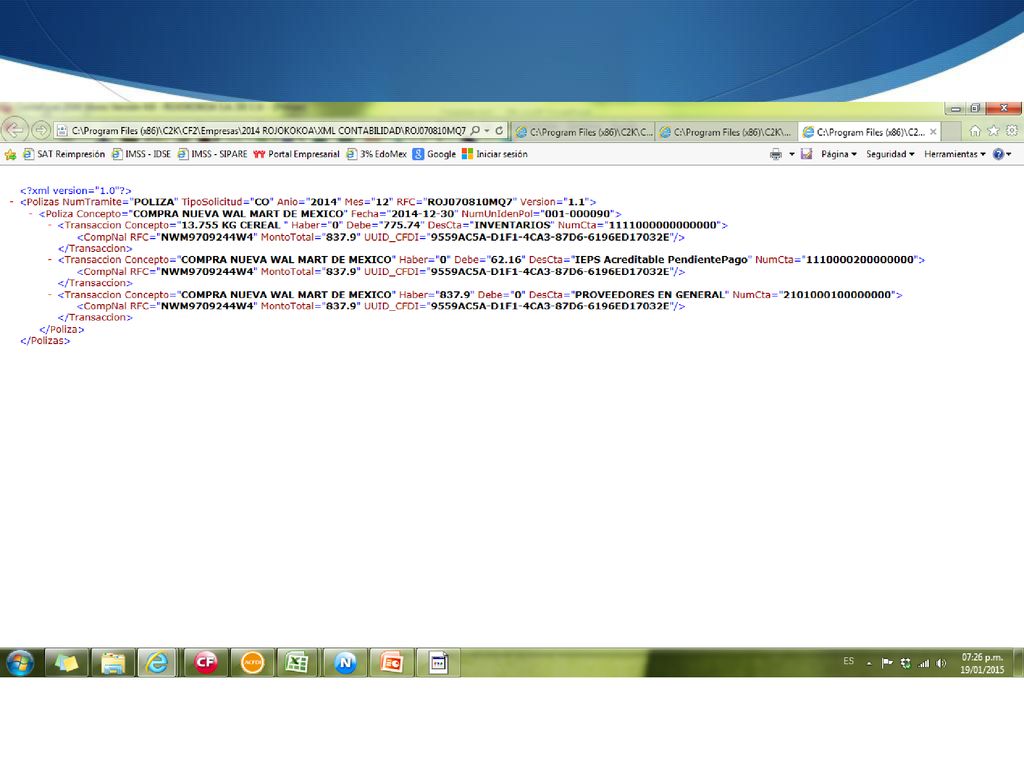Collapse the Polizas root XML node
Image resolution: width=1024 pixels, height=768 pixels.
coord(12,202)
